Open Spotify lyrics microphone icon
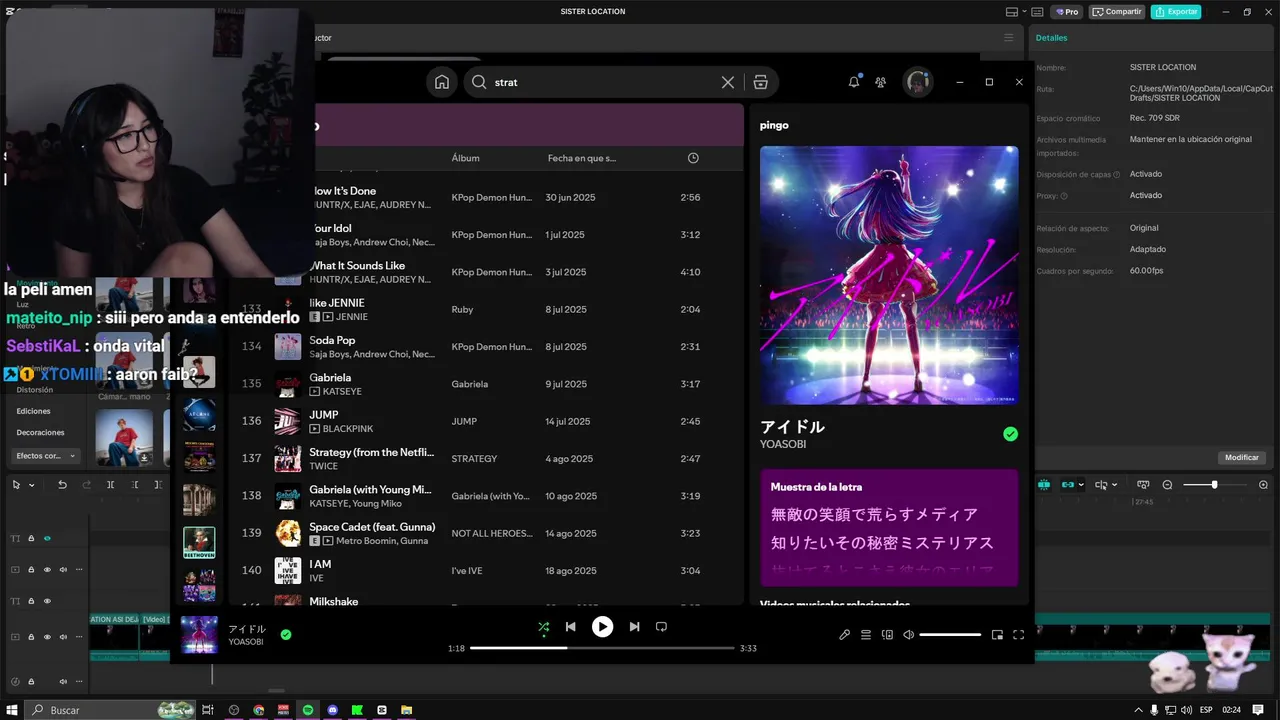Image resolution: width=1280 pixels, height=720 pixels. (844, 634)
